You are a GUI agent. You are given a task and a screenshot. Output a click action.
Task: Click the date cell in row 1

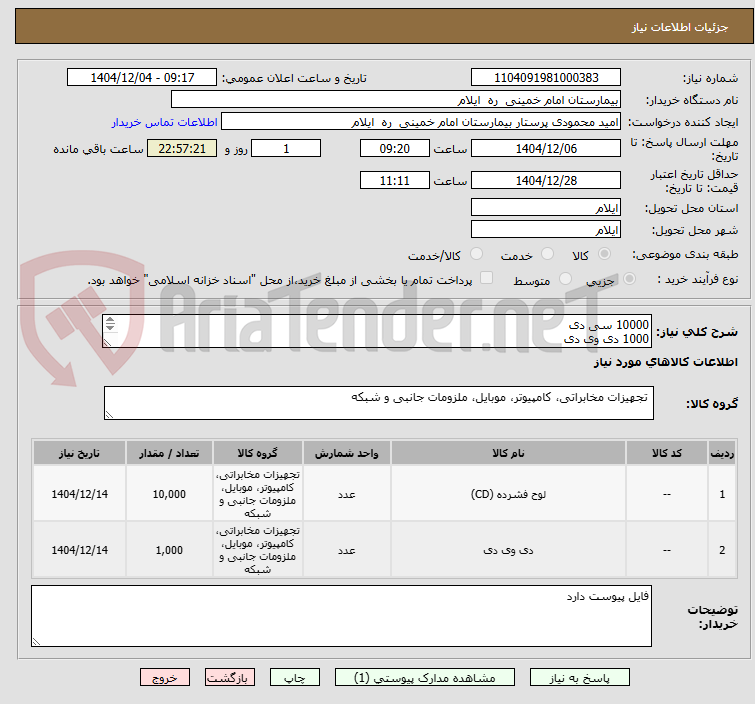point(79,494)
